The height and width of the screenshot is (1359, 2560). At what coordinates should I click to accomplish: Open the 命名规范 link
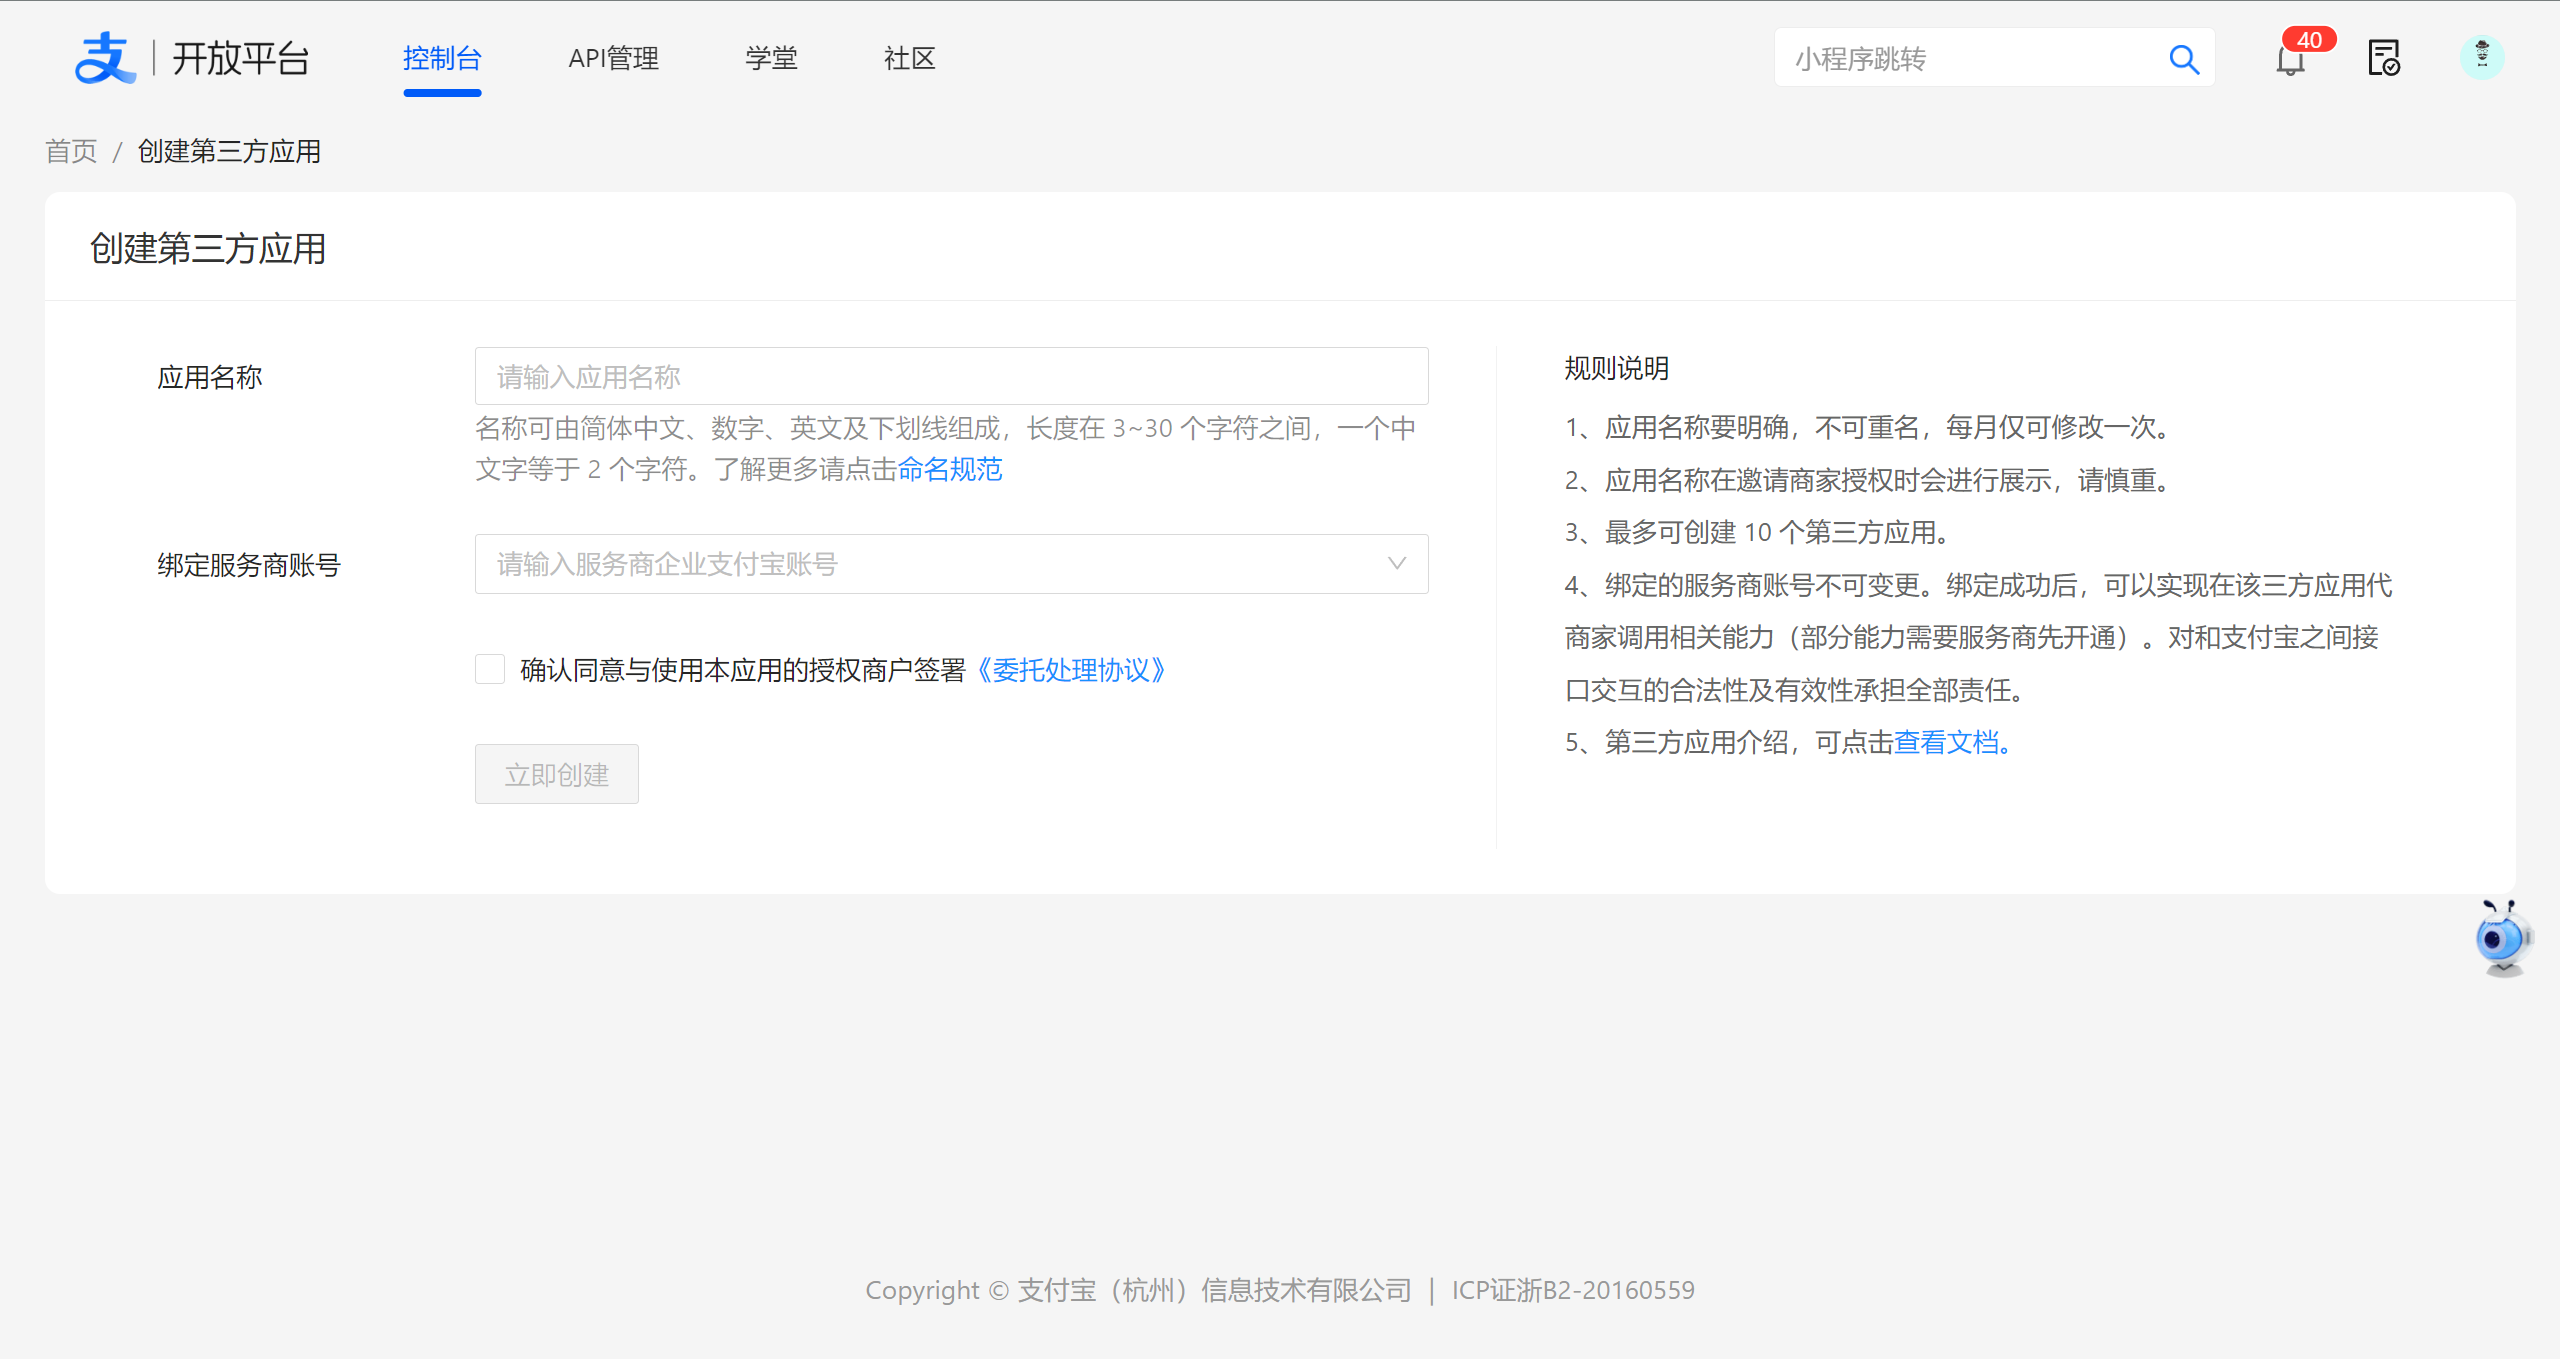[x=949, y=469]
